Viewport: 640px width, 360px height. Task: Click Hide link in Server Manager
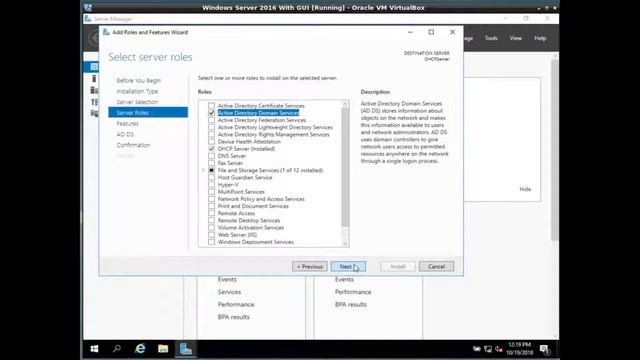click(525, 189)
